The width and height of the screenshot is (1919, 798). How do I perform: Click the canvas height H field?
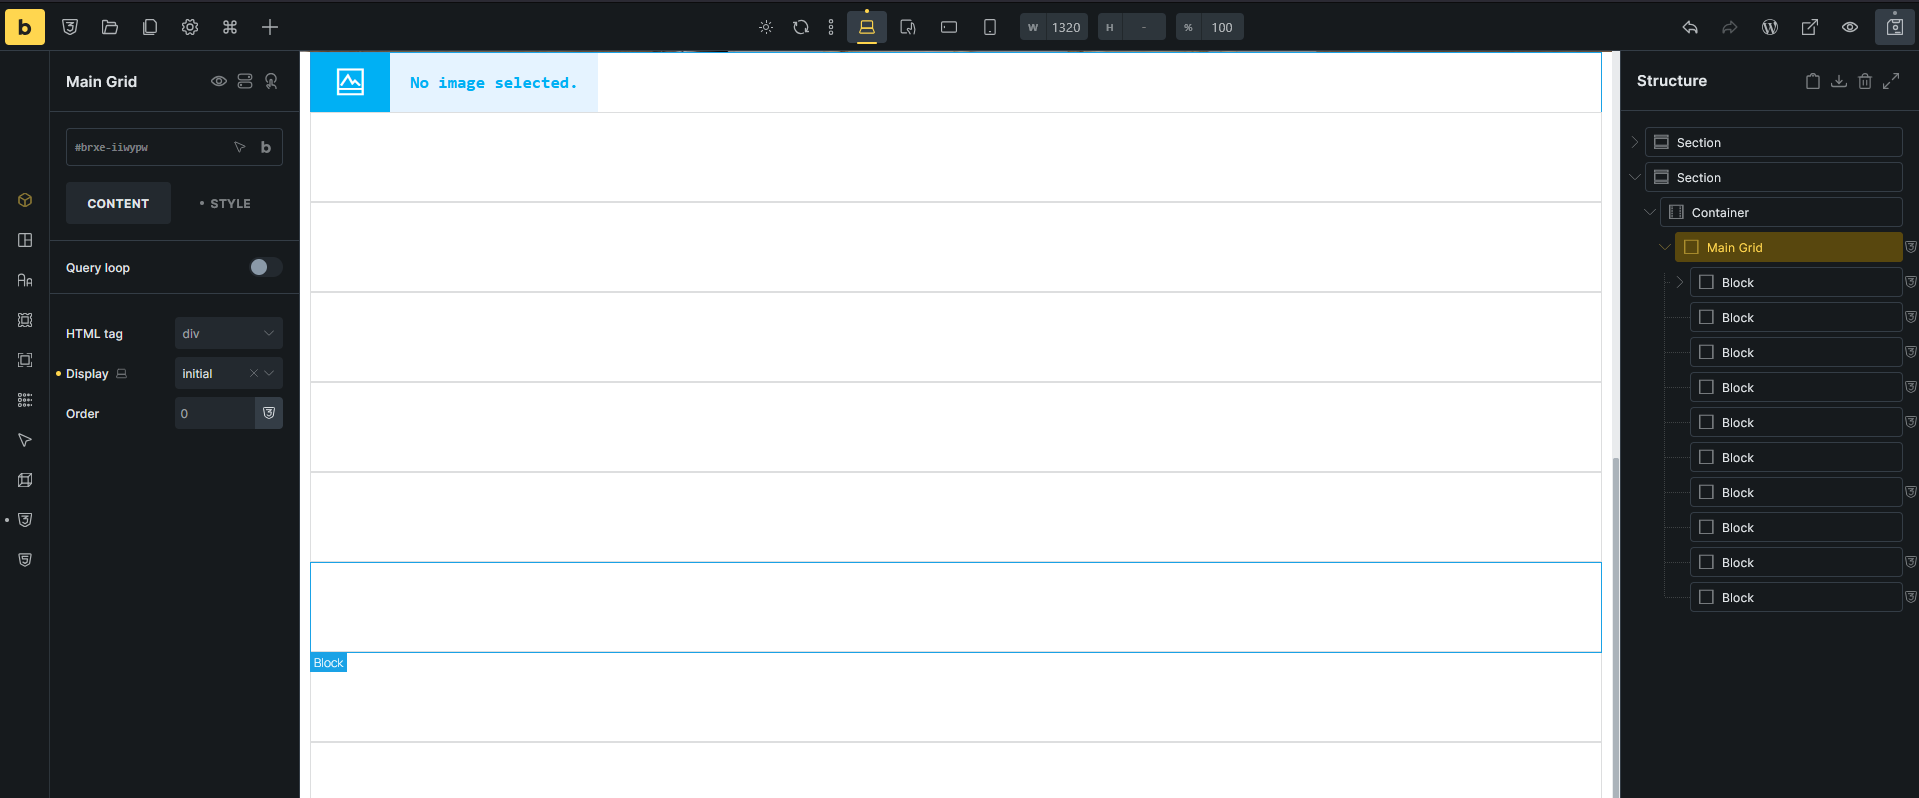coord(1132,27)
